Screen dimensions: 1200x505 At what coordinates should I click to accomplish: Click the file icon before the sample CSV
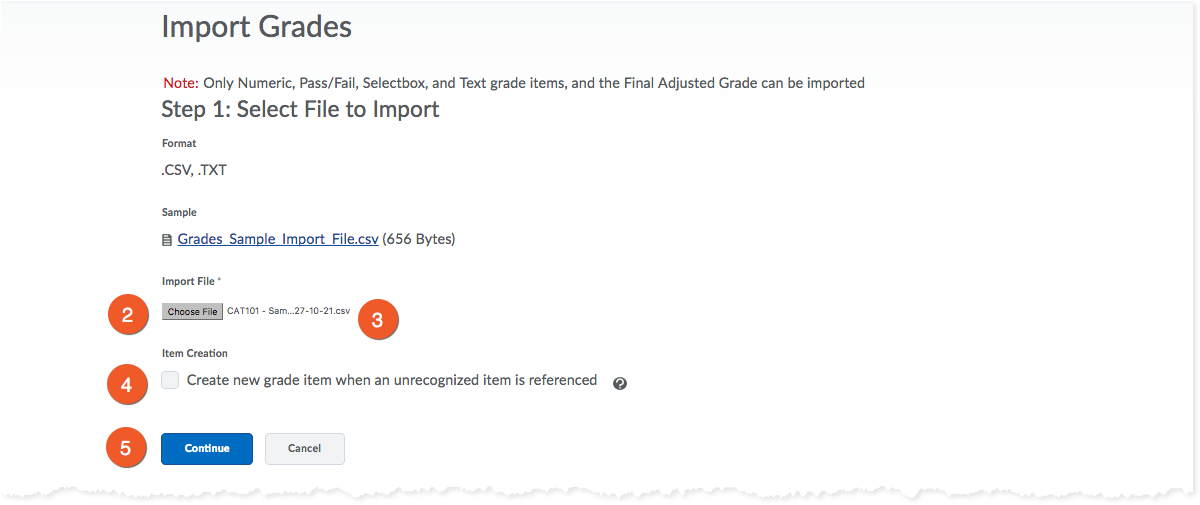pos(167,240)
